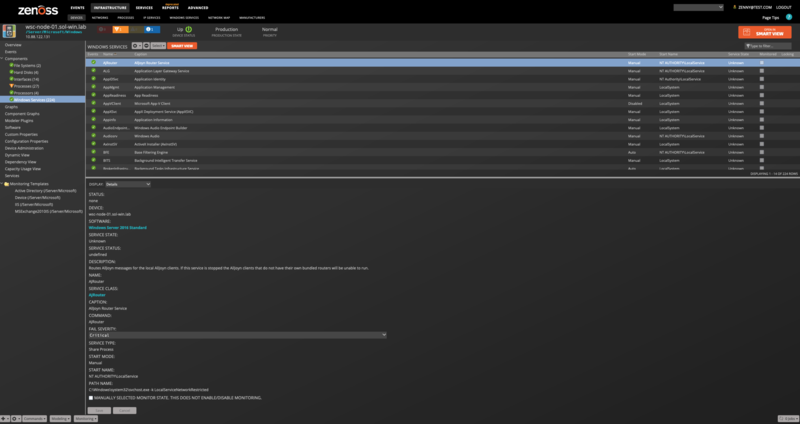
Task: Click the Windows device icon beside hostname
Action: (x=9, y=31)
